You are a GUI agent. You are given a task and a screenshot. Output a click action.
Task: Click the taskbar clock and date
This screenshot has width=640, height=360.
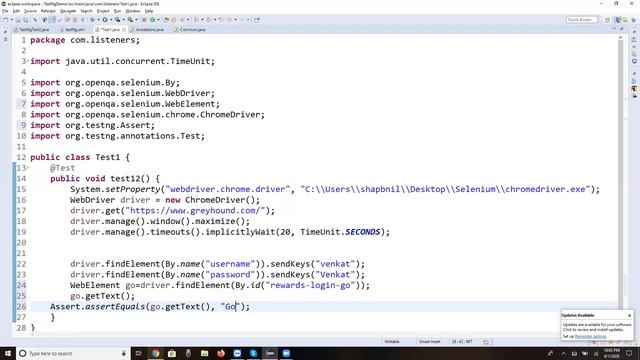click(x=613, y=353)
